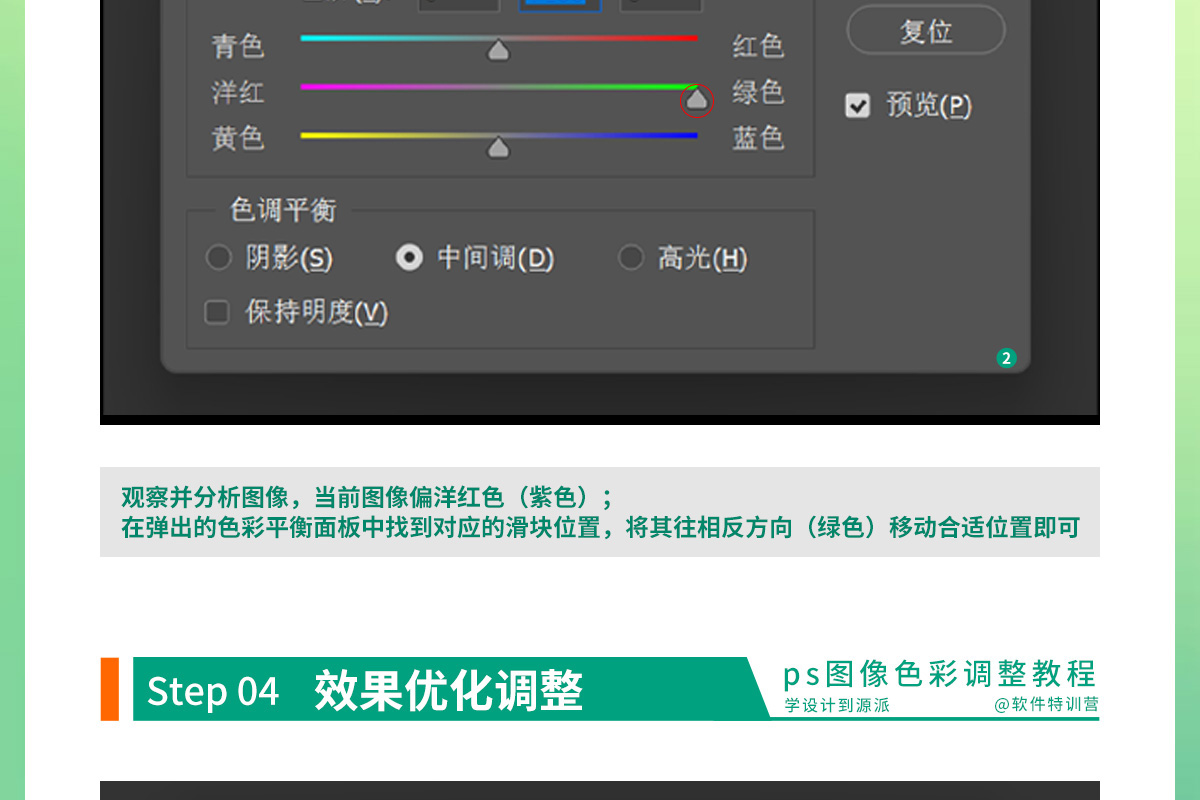Viewport: 1200px width, 800px height.
Task: Disable the 预览(P) preview checkbox
Action: pyautogui.click(x=858, y=106)
